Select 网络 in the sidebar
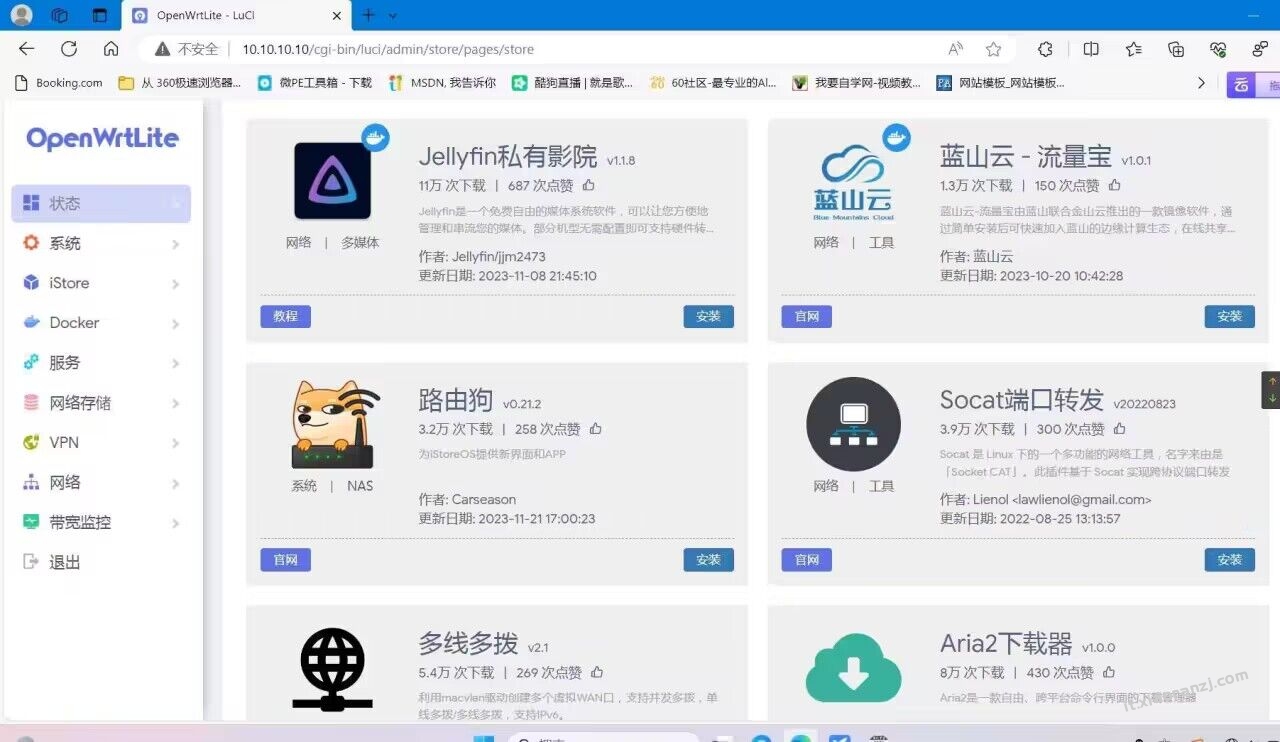Image resolution: width=1280 pixels, height=742 pixels. (101, 483)
